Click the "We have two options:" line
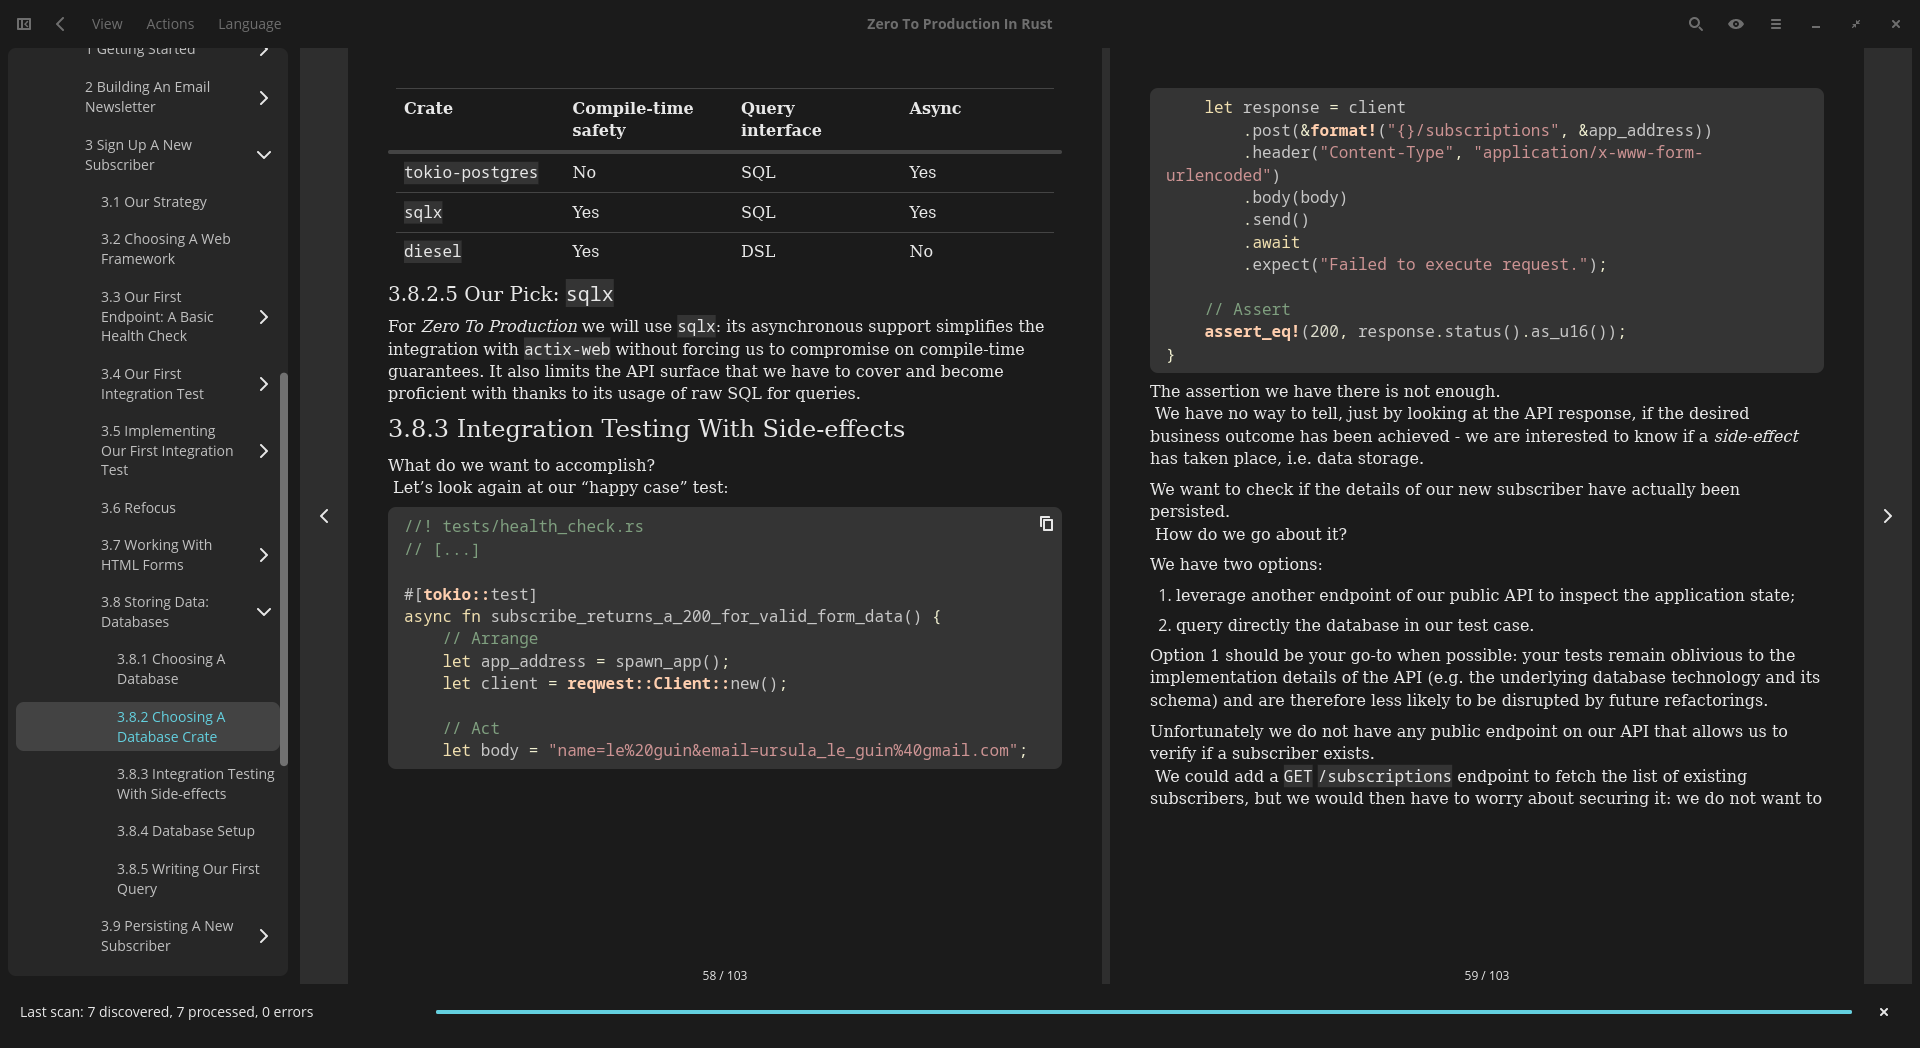Image resolution: width=1920 pixels, height=1048 pixels. (1236, 565)
